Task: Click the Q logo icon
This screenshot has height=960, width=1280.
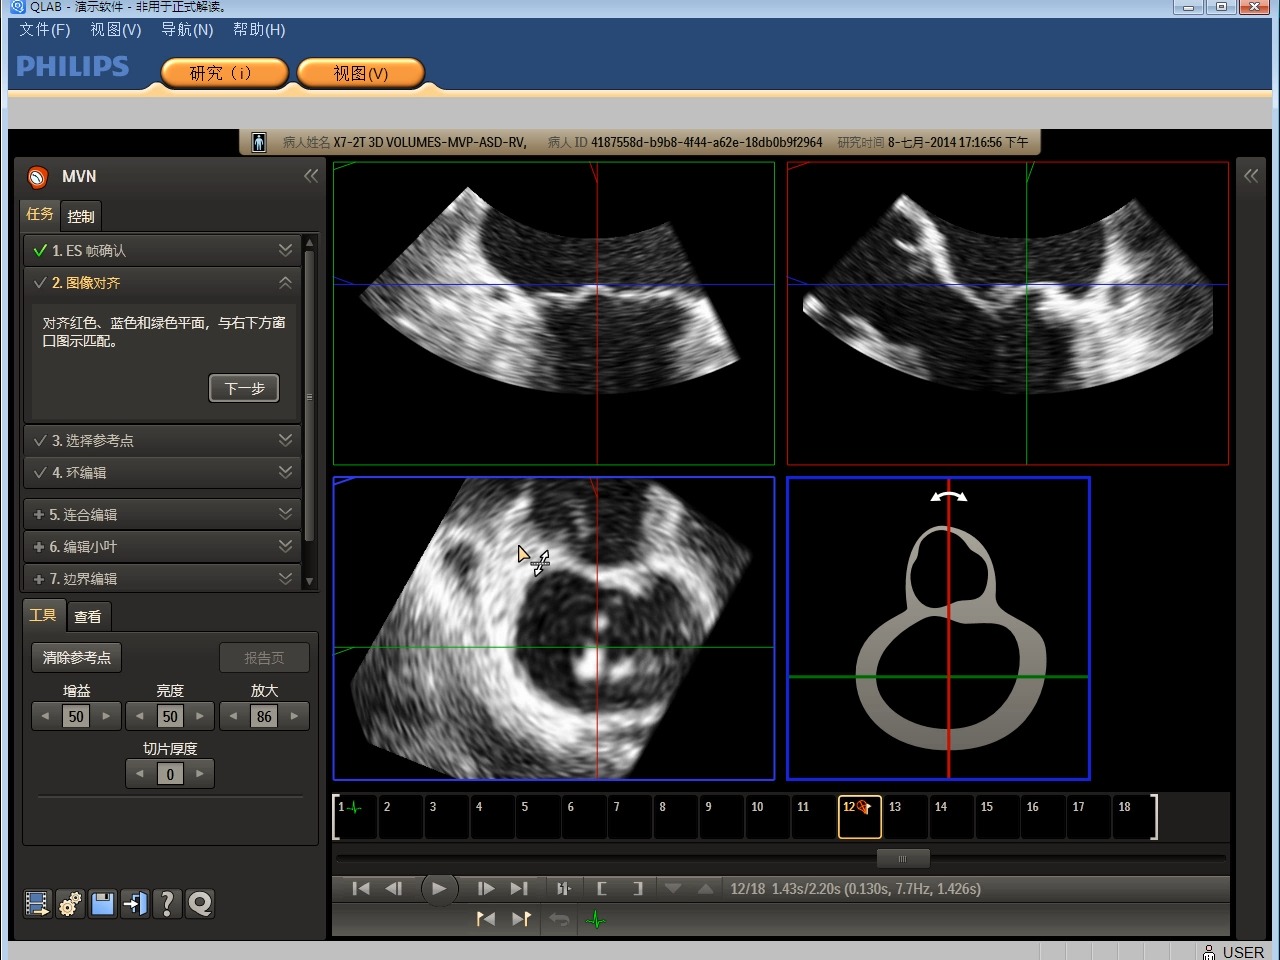Action: [x=200, y=904]
